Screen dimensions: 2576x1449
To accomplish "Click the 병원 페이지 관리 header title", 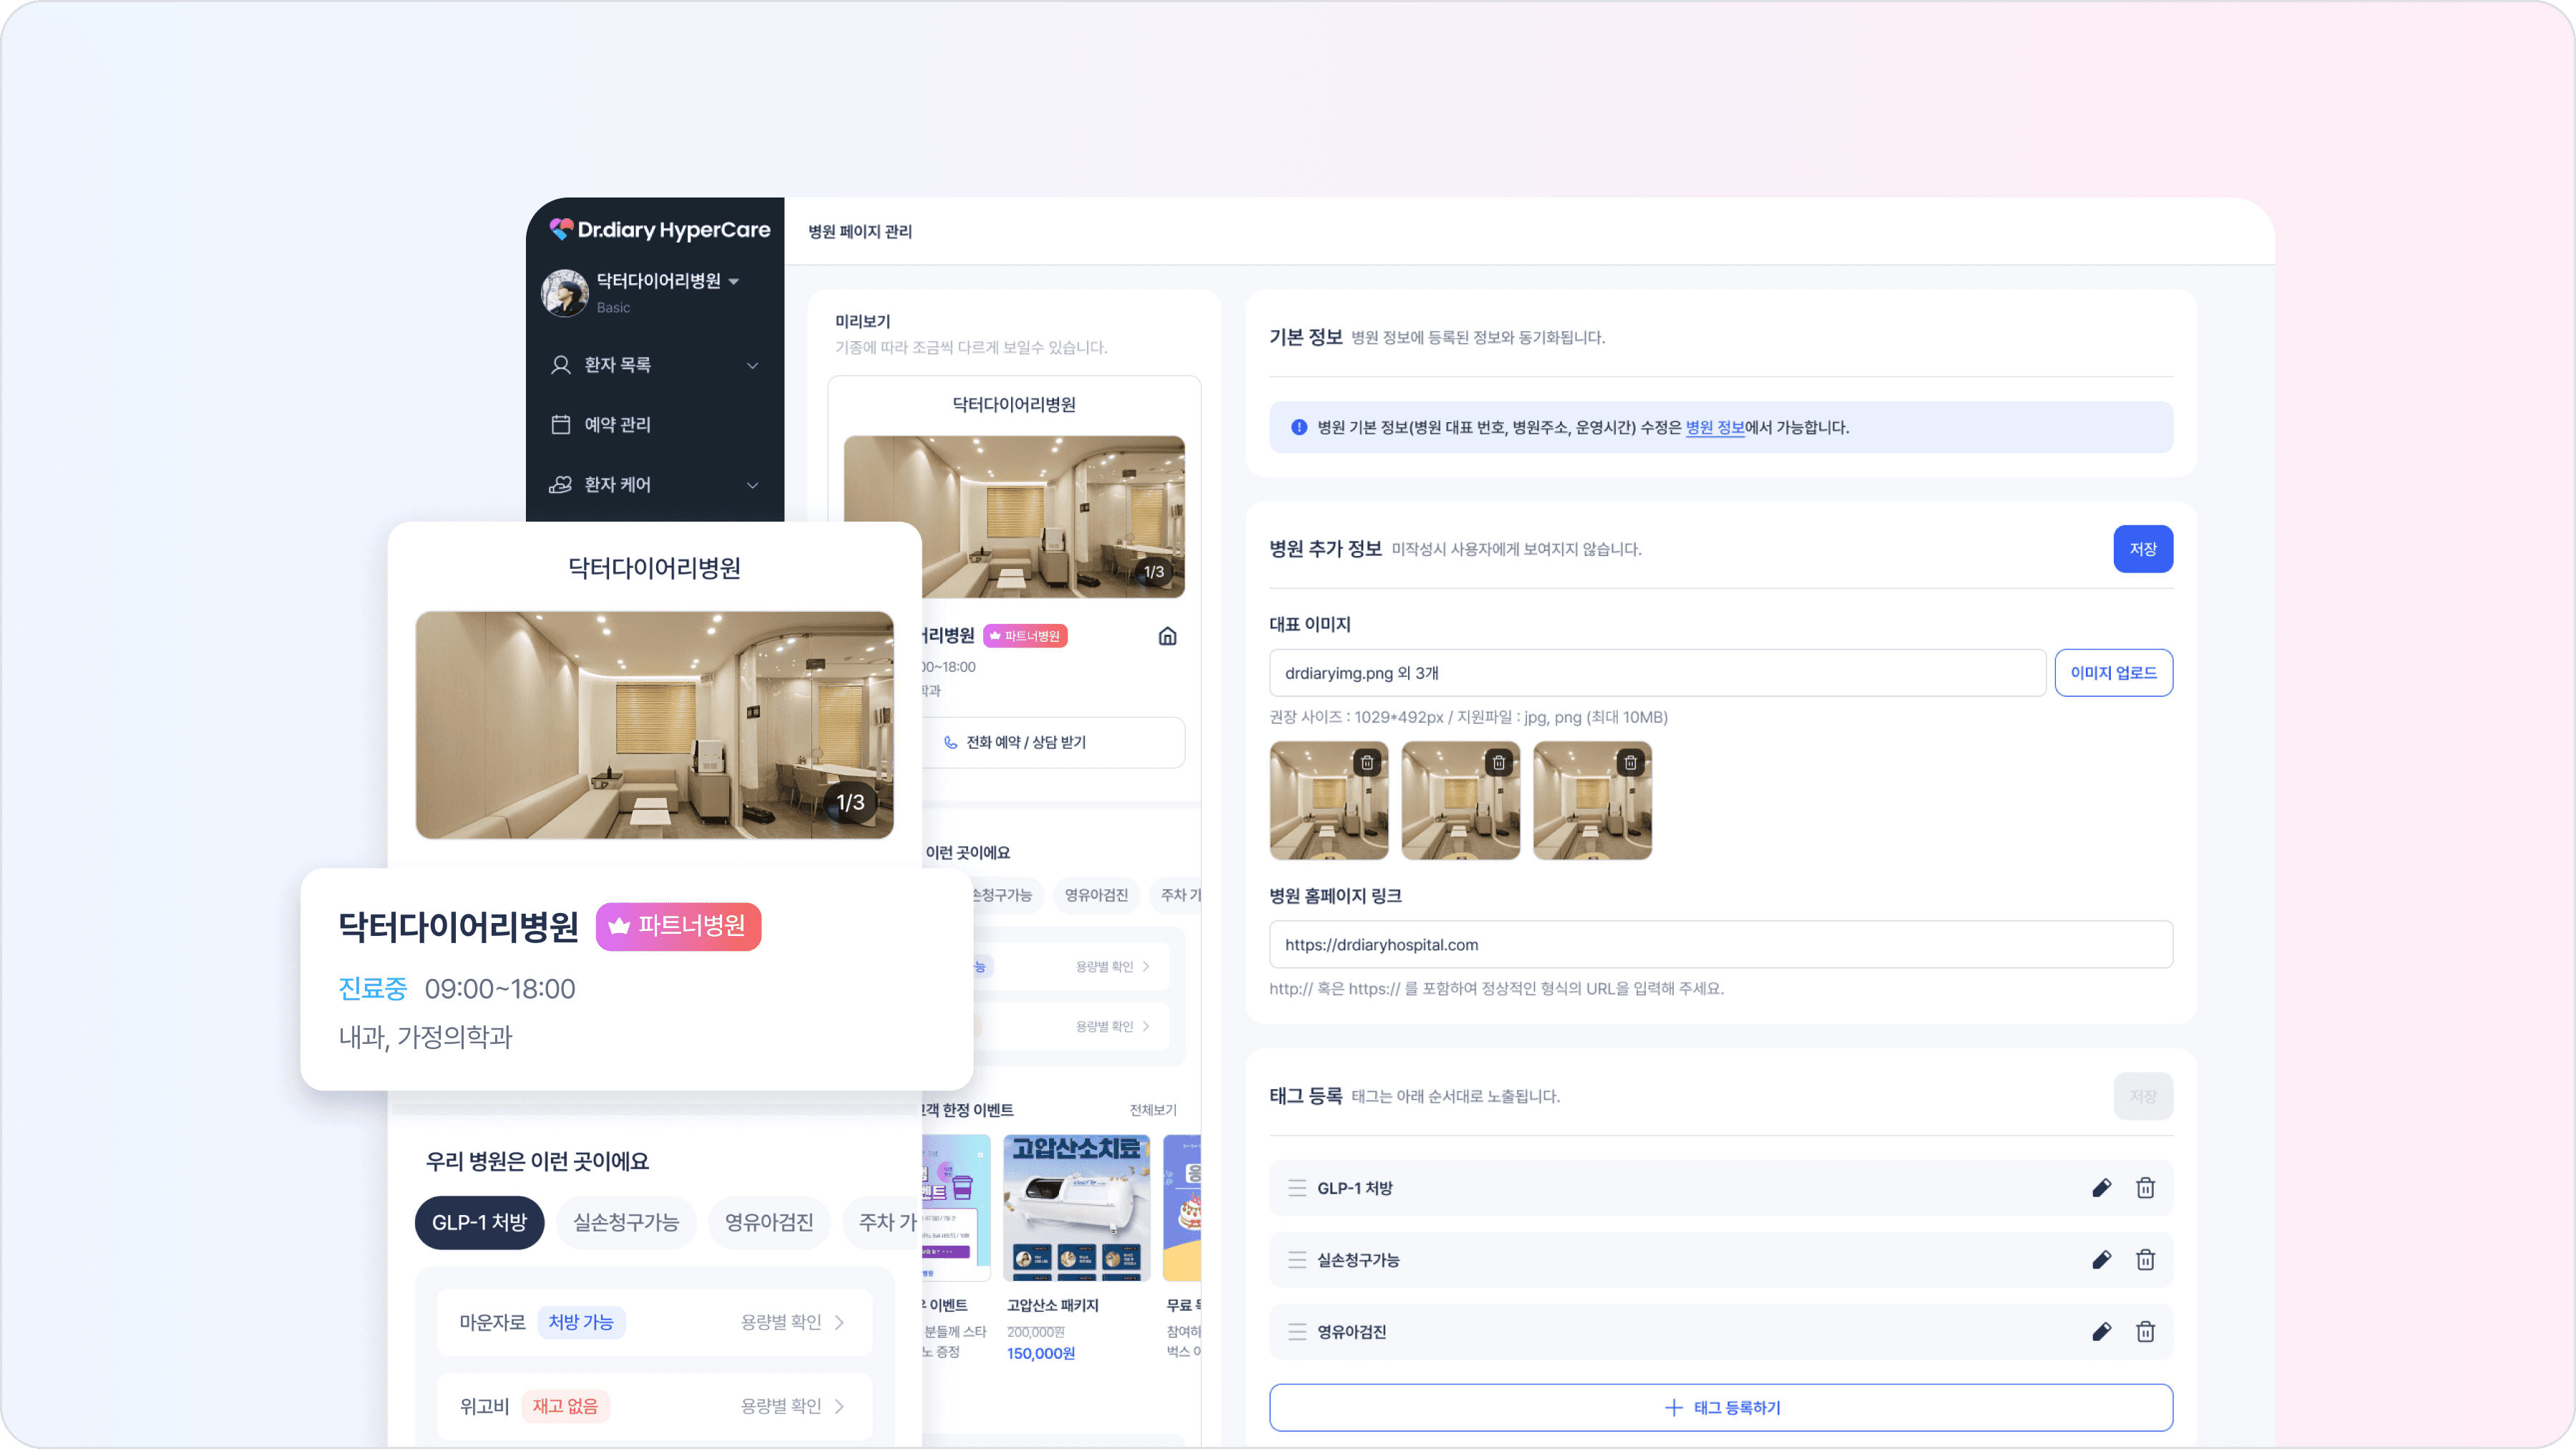I will [860, 232].
